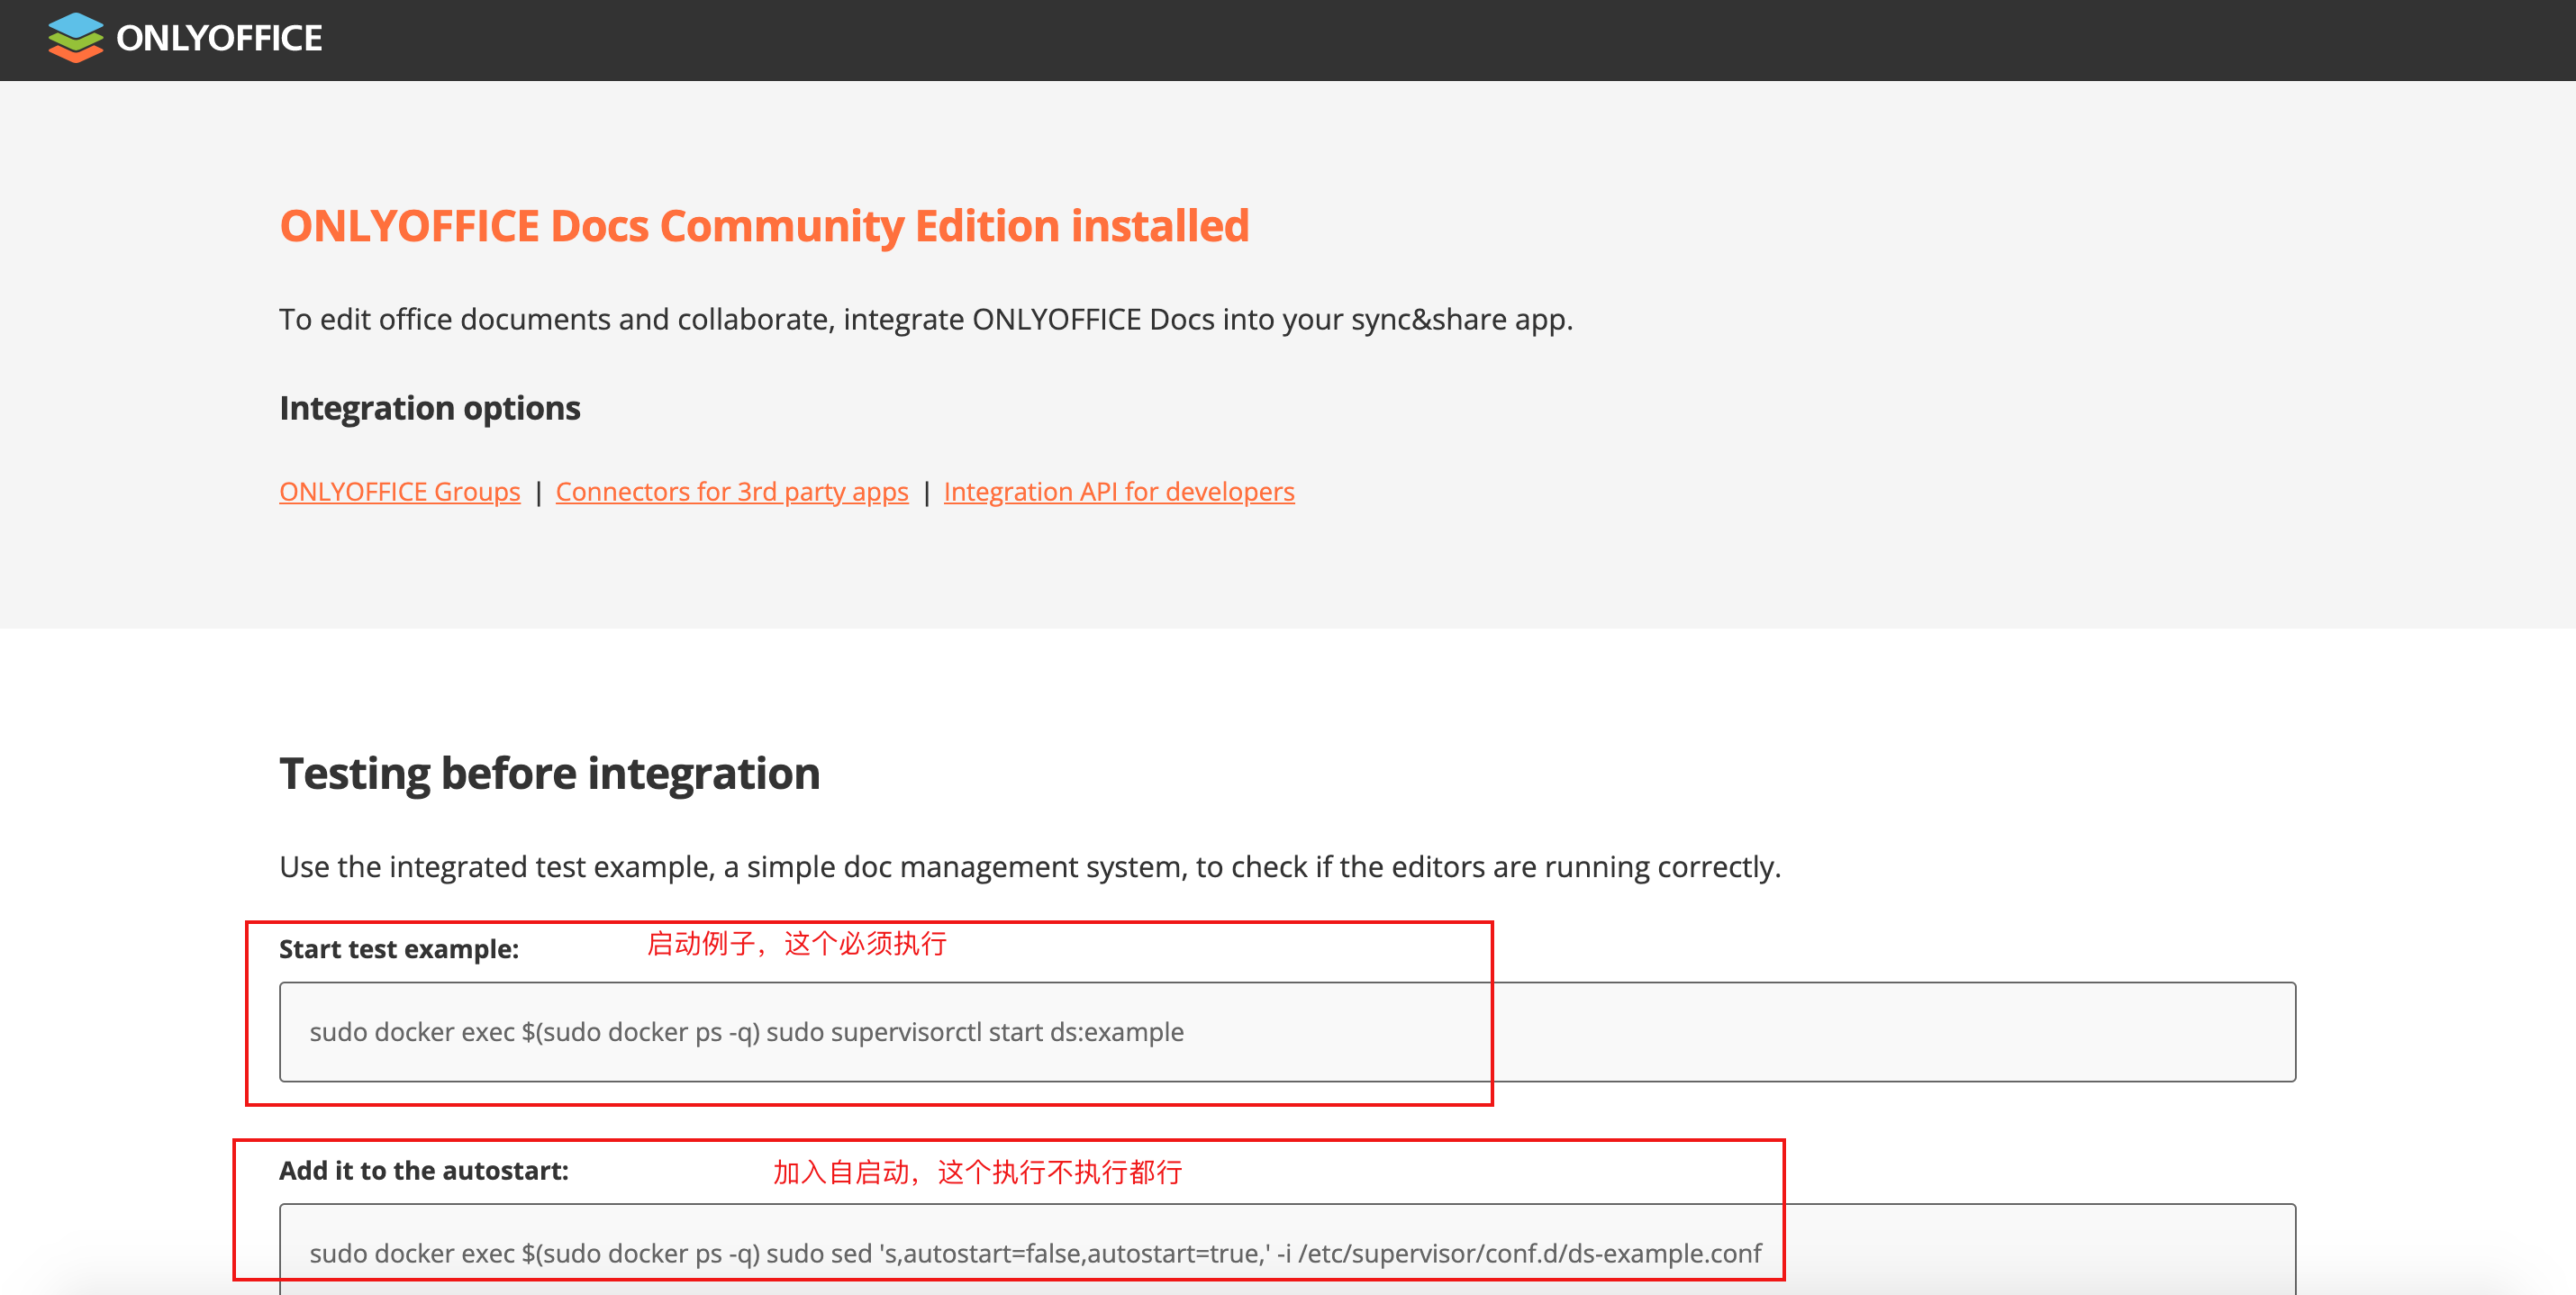Click the autostart sed command field

1034,1253
